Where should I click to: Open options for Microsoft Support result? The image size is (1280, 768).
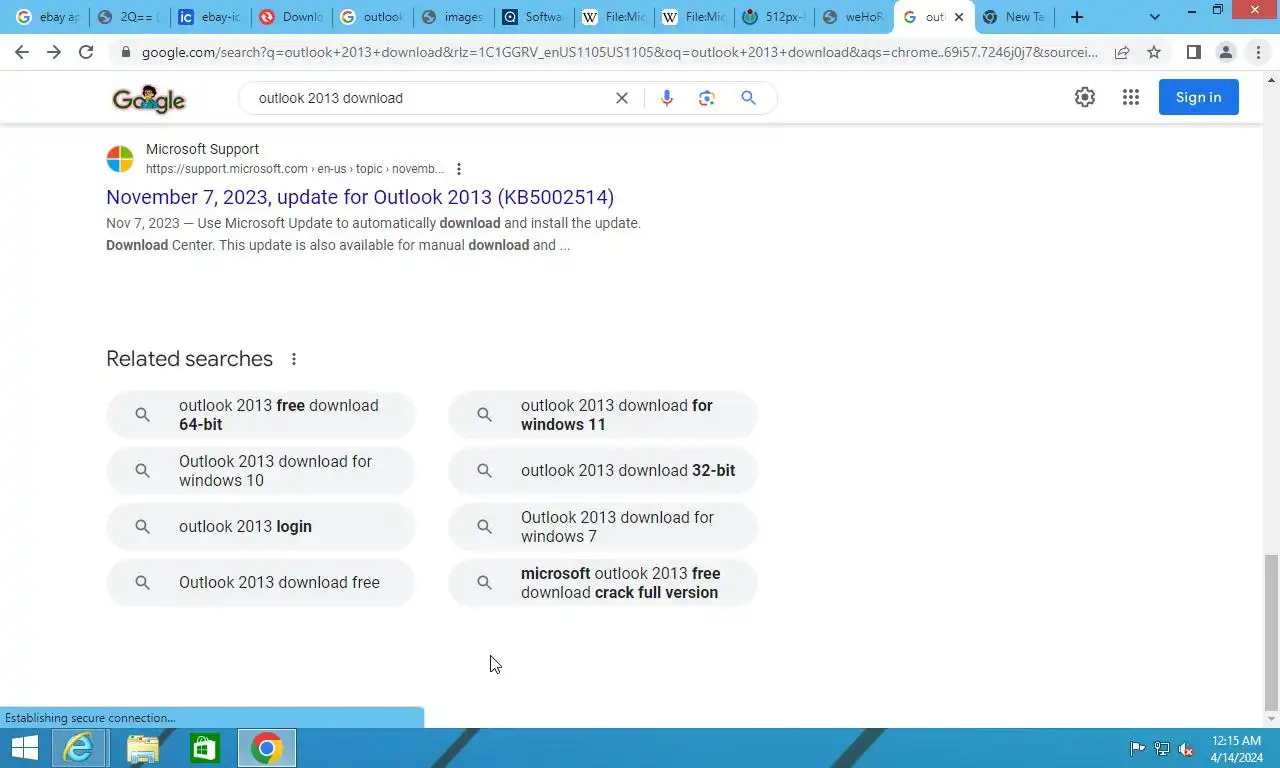[x=459, y=169]
